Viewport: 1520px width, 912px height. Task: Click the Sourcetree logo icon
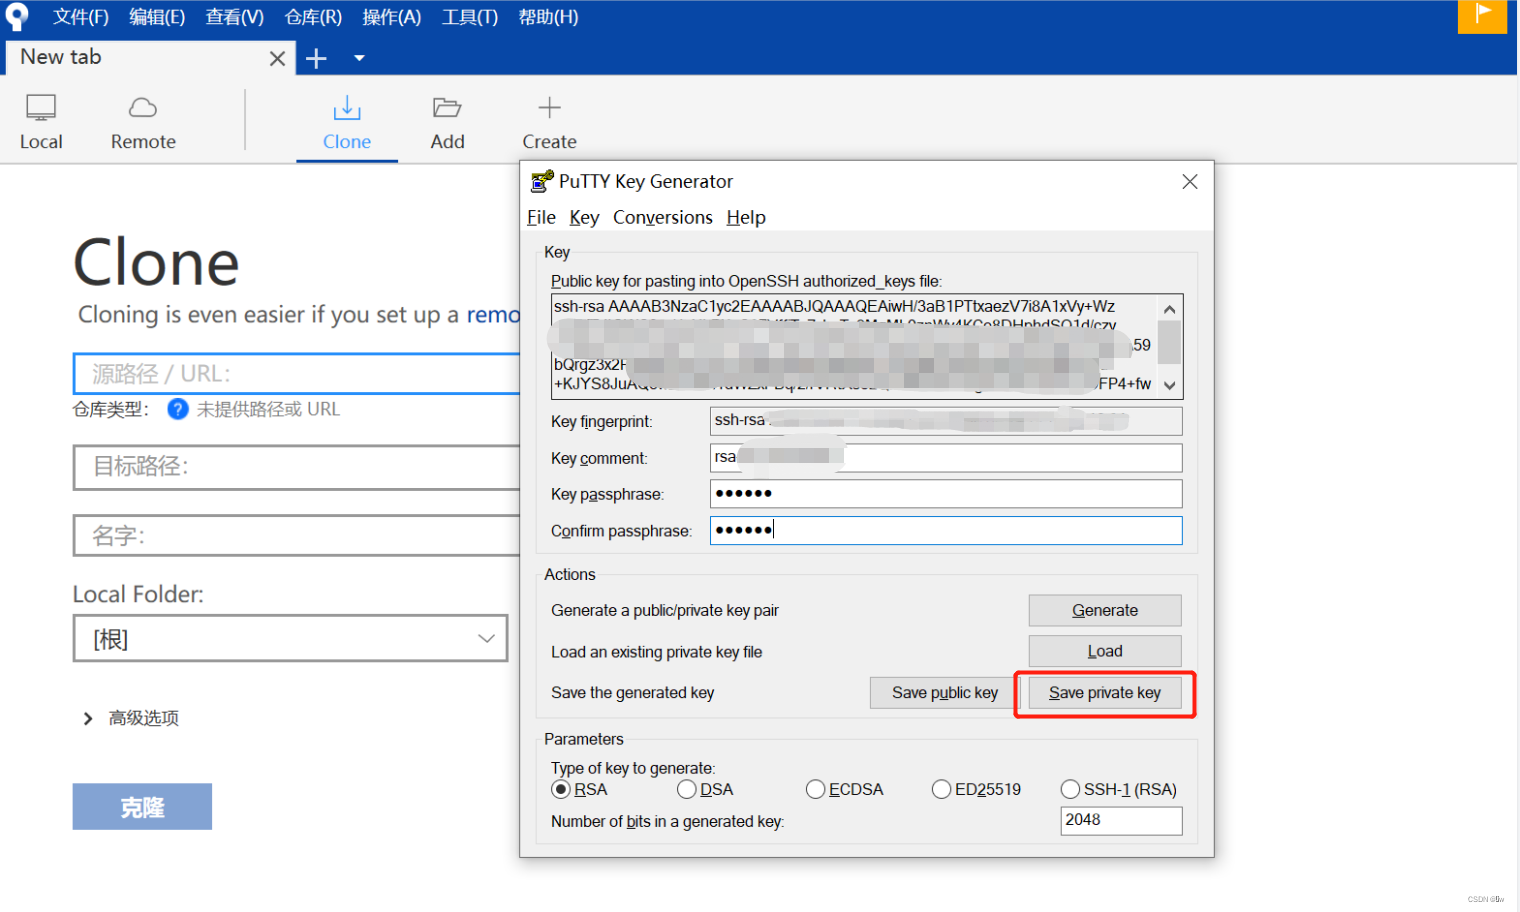click(17, 16)
